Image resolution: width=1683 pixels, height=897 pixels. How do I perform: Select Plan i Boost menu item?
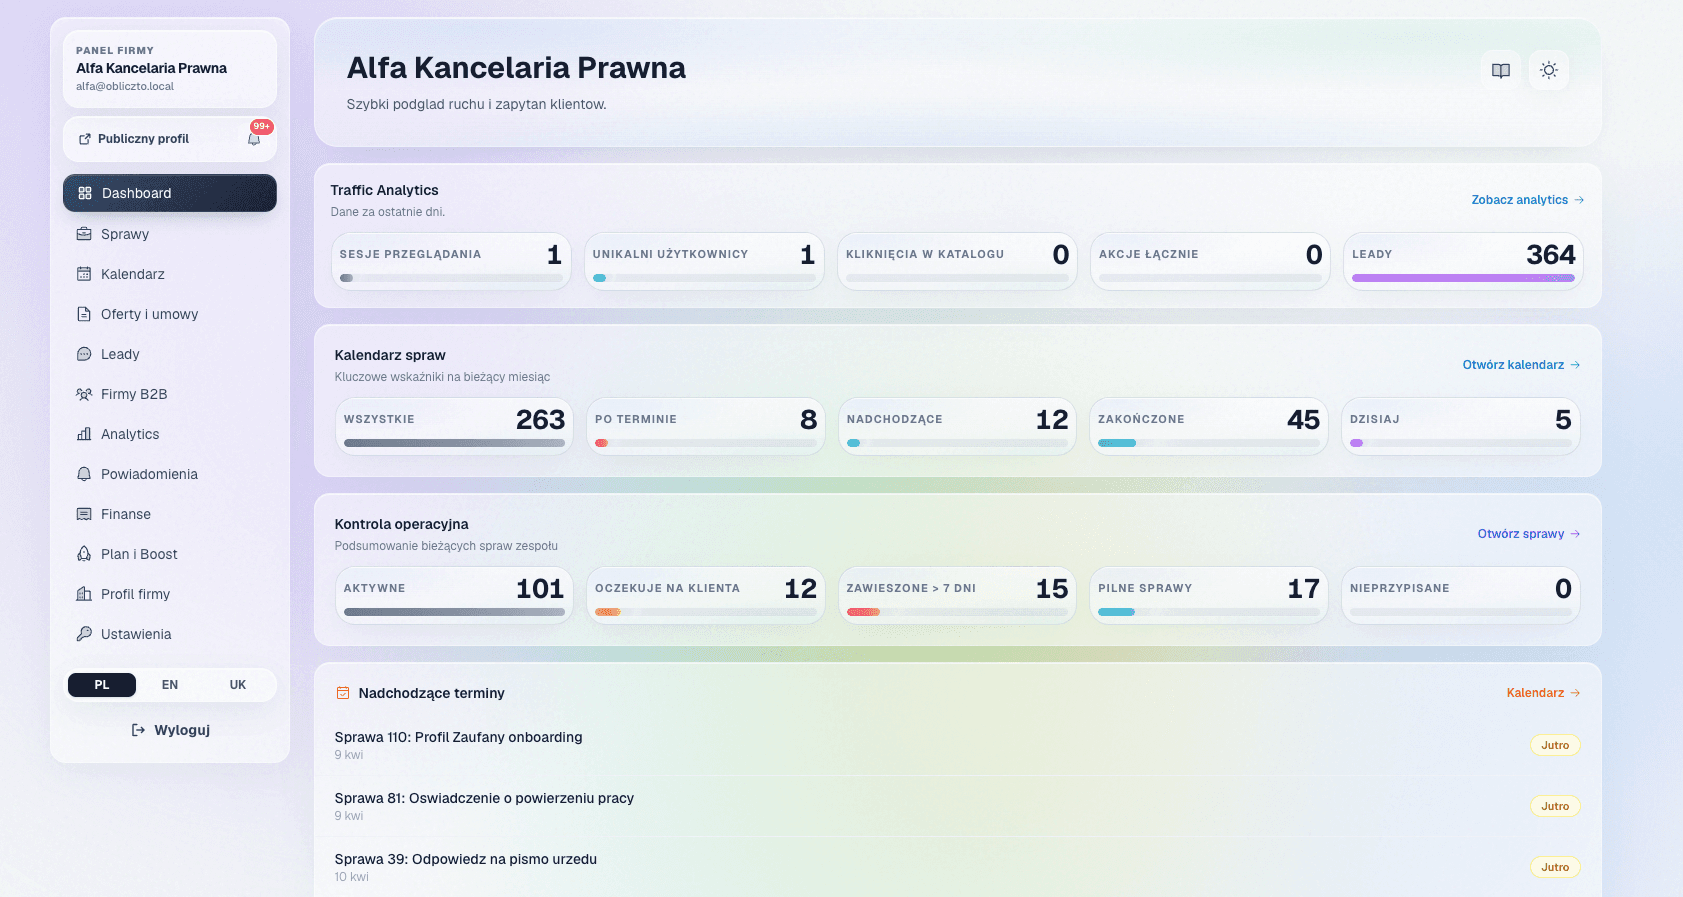pos(170,554)
